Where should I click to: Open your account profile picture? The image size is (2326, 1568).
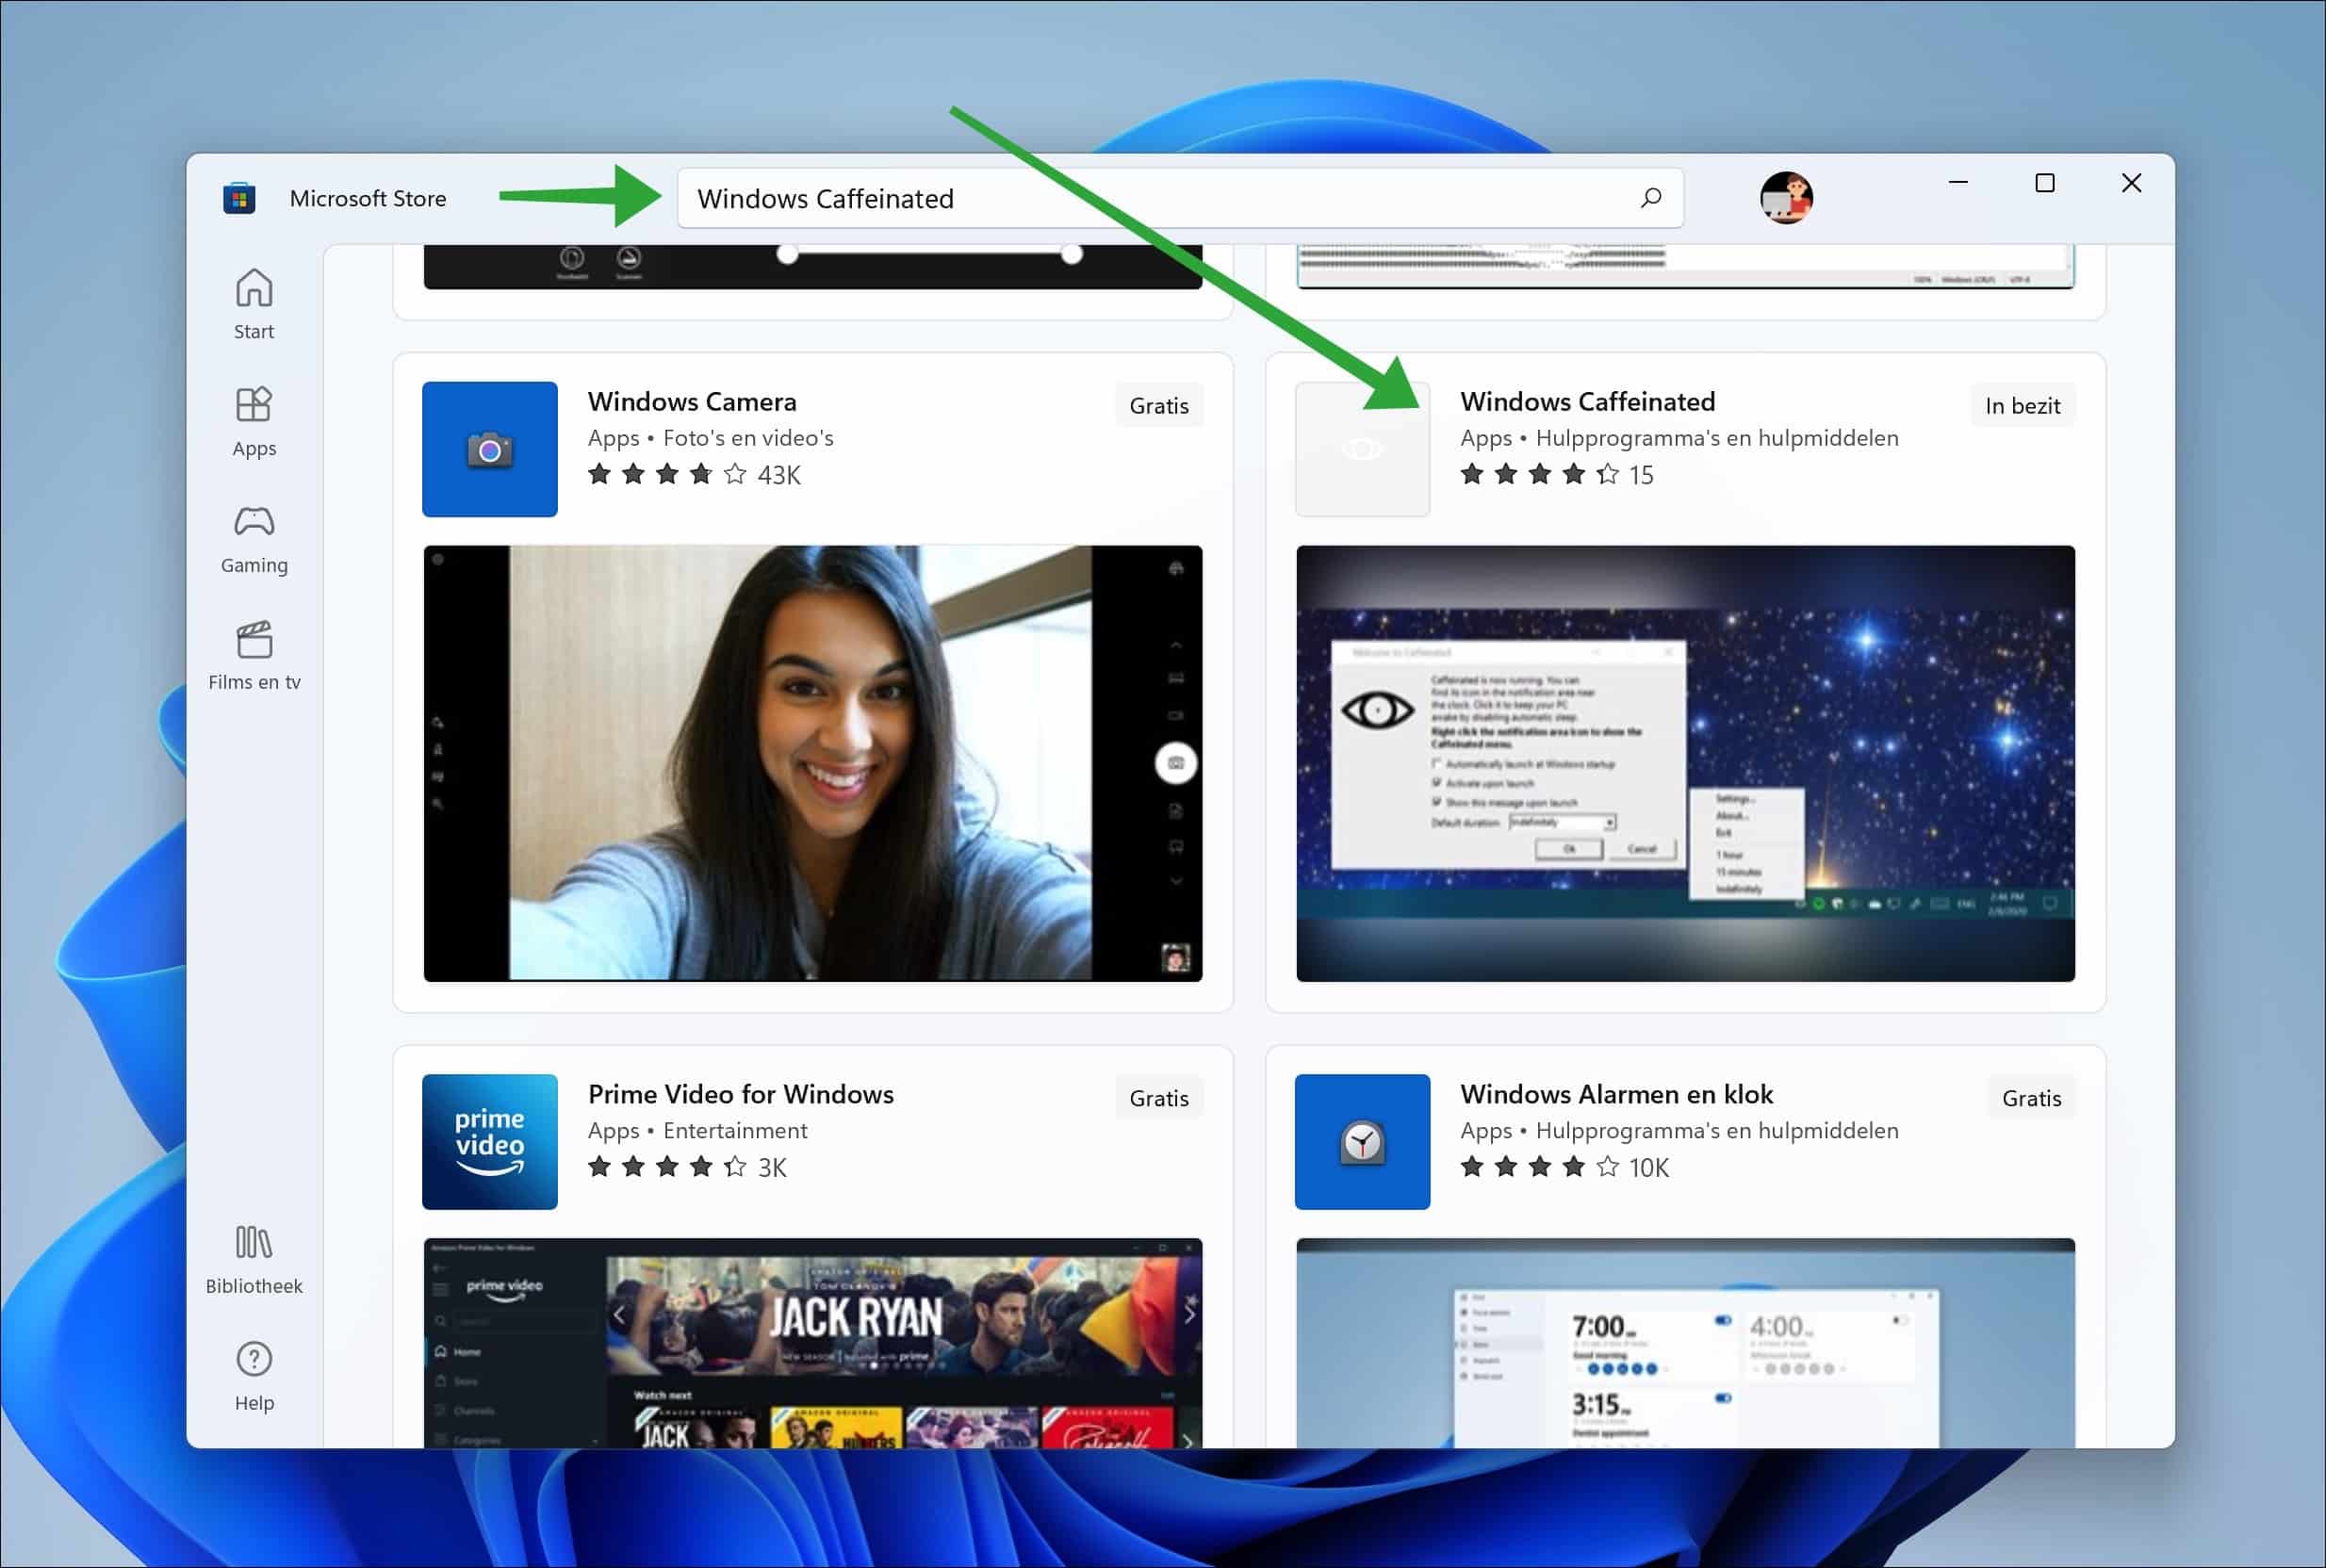click(x=1786, y=197)
